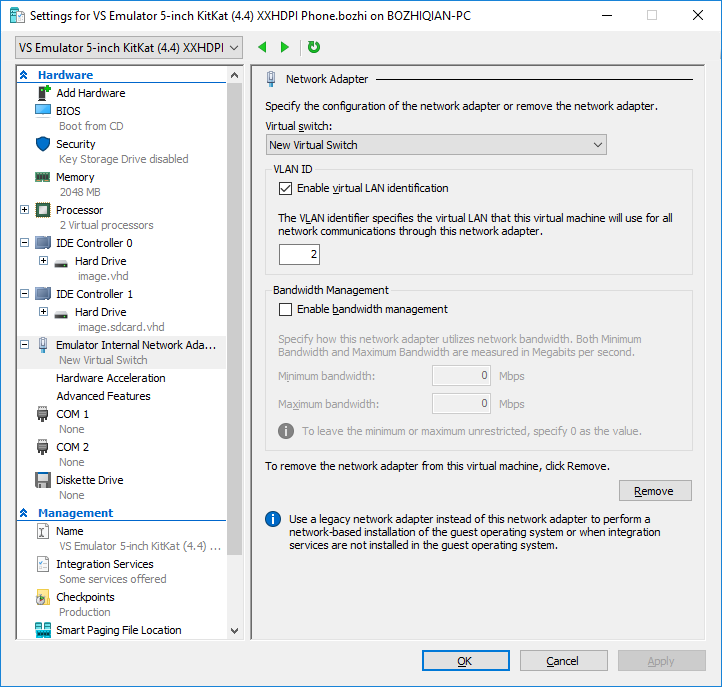Select the Name icon under Management
This screenshot has width=722, height=687.
point(43,531)
